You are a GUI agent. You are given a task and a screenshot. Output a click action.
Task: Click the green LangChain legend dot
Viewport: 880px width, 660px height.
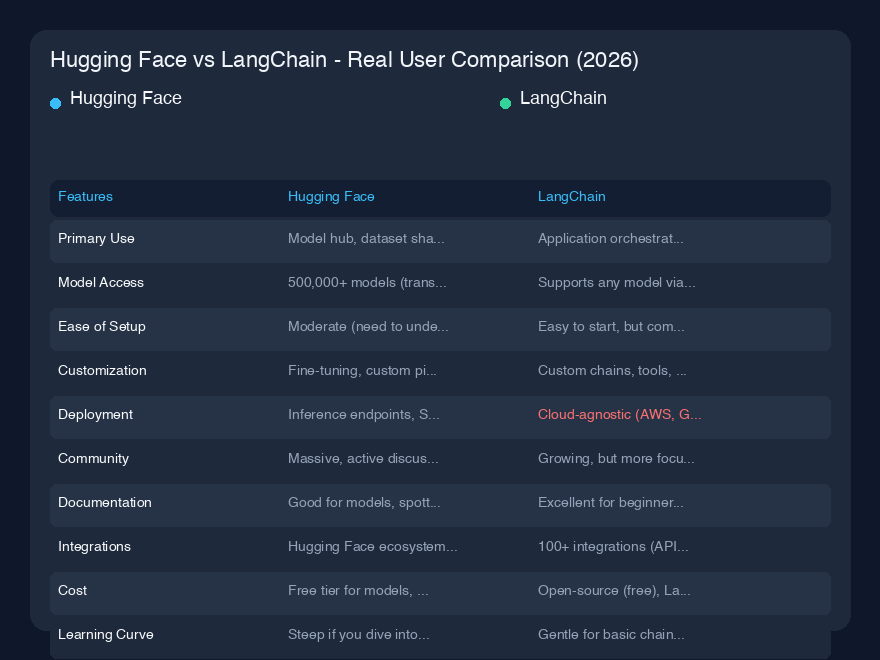click(505, 103)
